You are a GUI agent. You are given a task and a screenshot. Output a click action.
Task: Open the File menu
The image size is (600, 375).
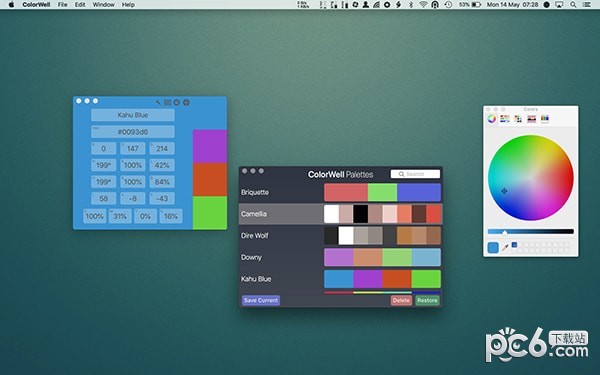[x=62, y=5]
